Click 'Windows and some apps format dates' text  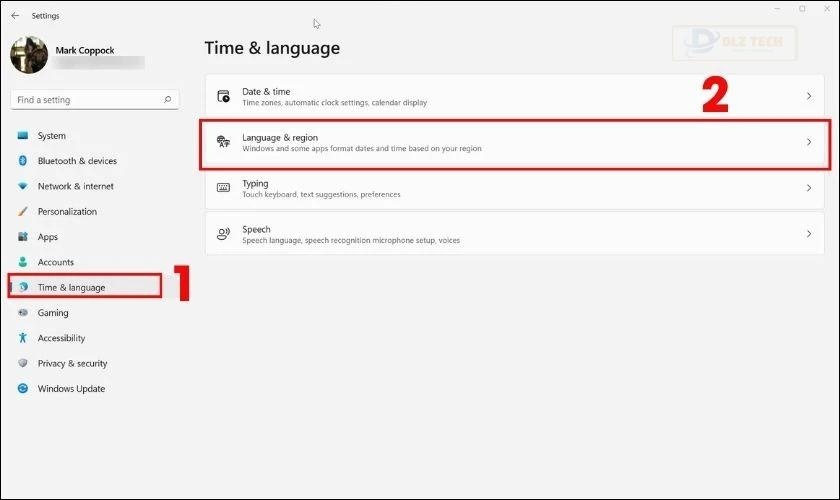click(x=362, y=148)
